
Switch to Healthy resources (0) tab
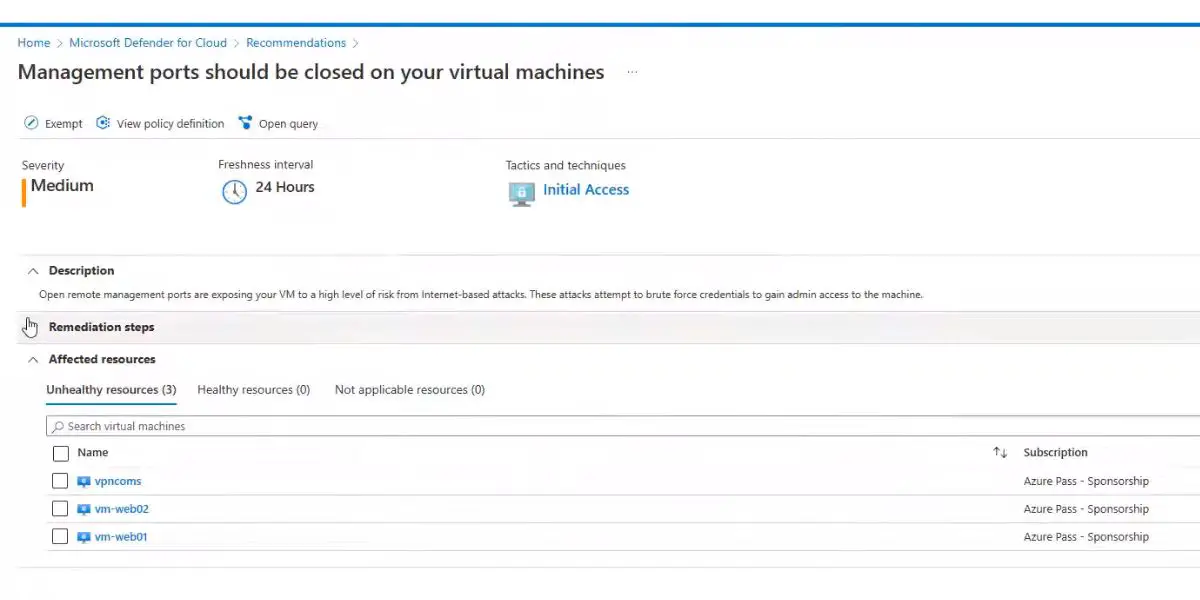click(x=254, y=390)
